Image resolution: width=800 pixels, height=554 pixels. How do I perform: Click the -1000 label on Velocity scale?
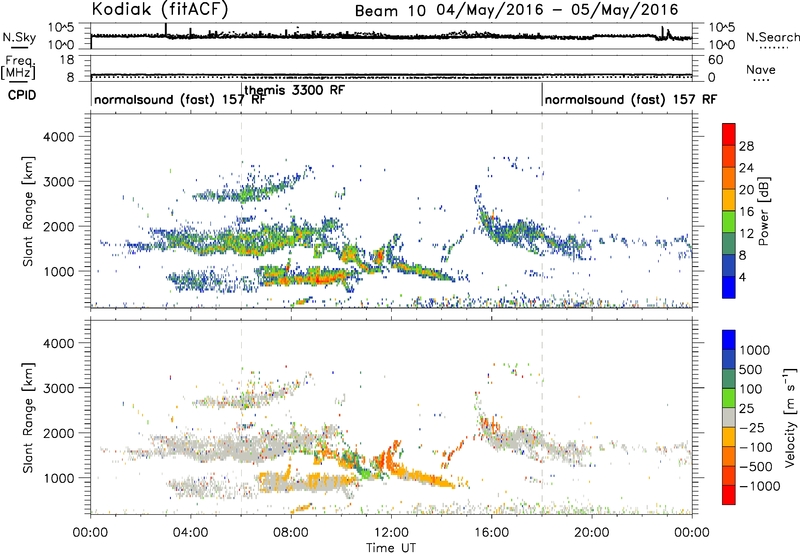759,486
